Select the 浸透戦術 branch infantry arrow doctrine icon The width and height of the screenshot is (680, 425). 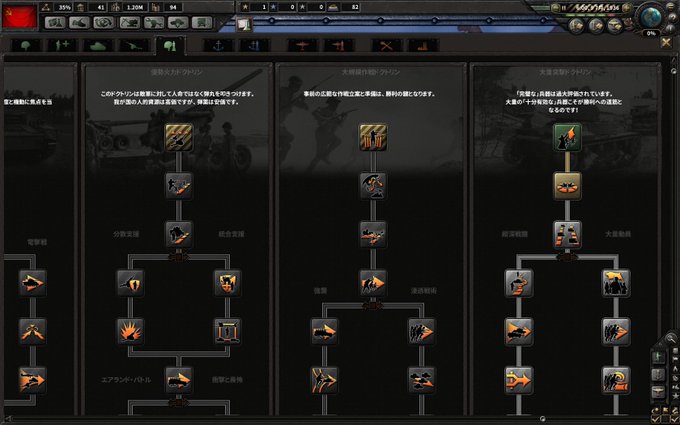coord(422,332)
